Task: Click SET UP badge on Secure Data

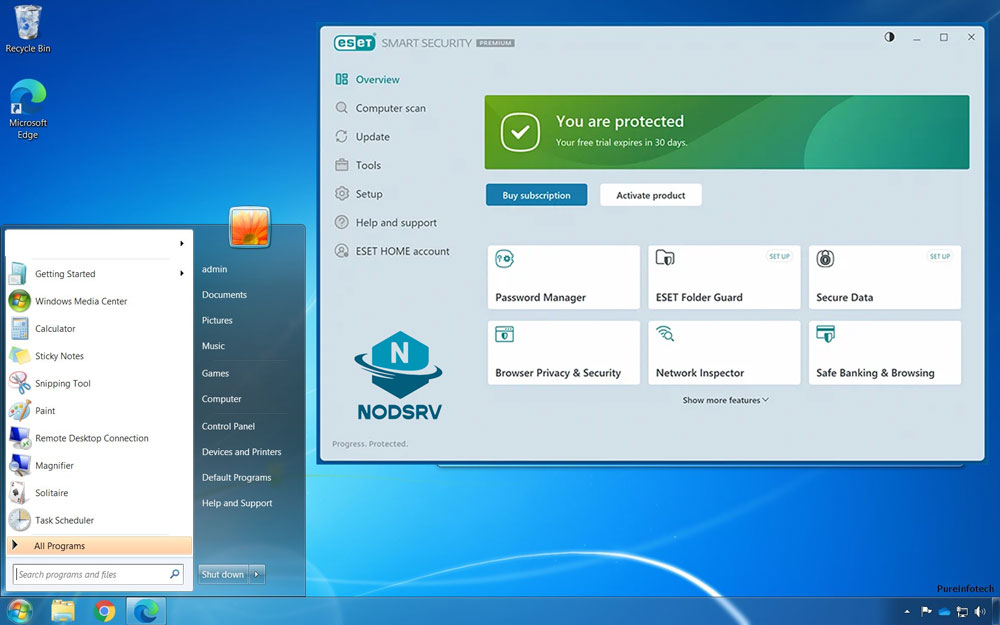Action: [x=940, y=257]
